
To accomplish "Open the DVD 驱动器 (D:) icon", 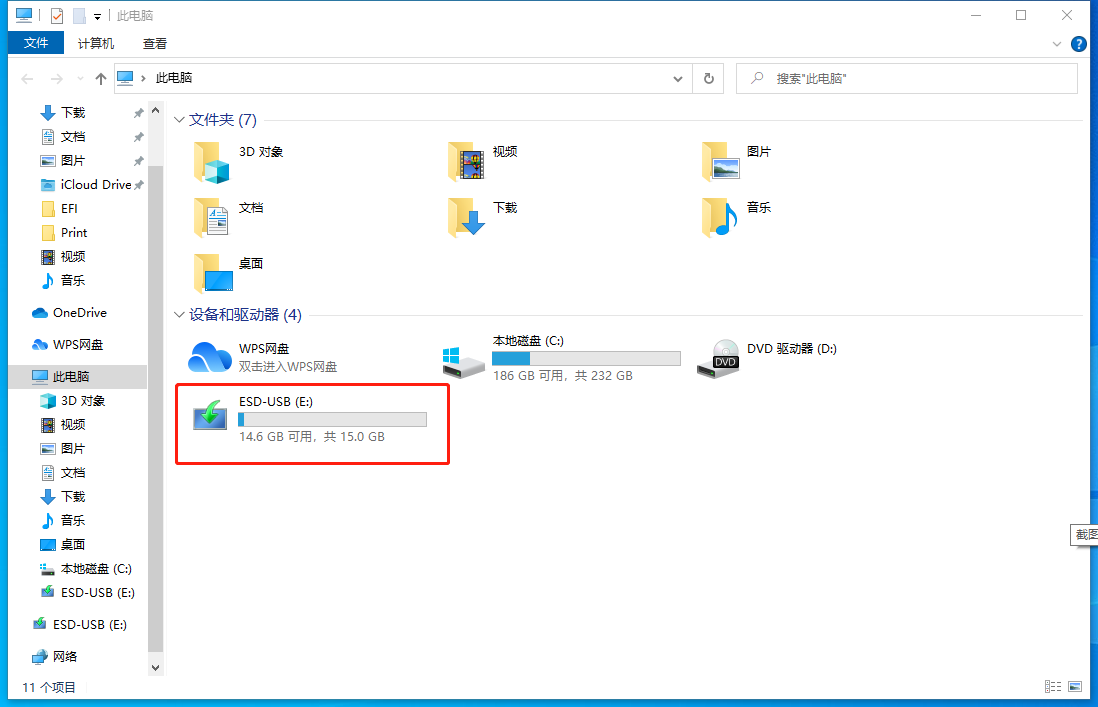I will 719,357.
